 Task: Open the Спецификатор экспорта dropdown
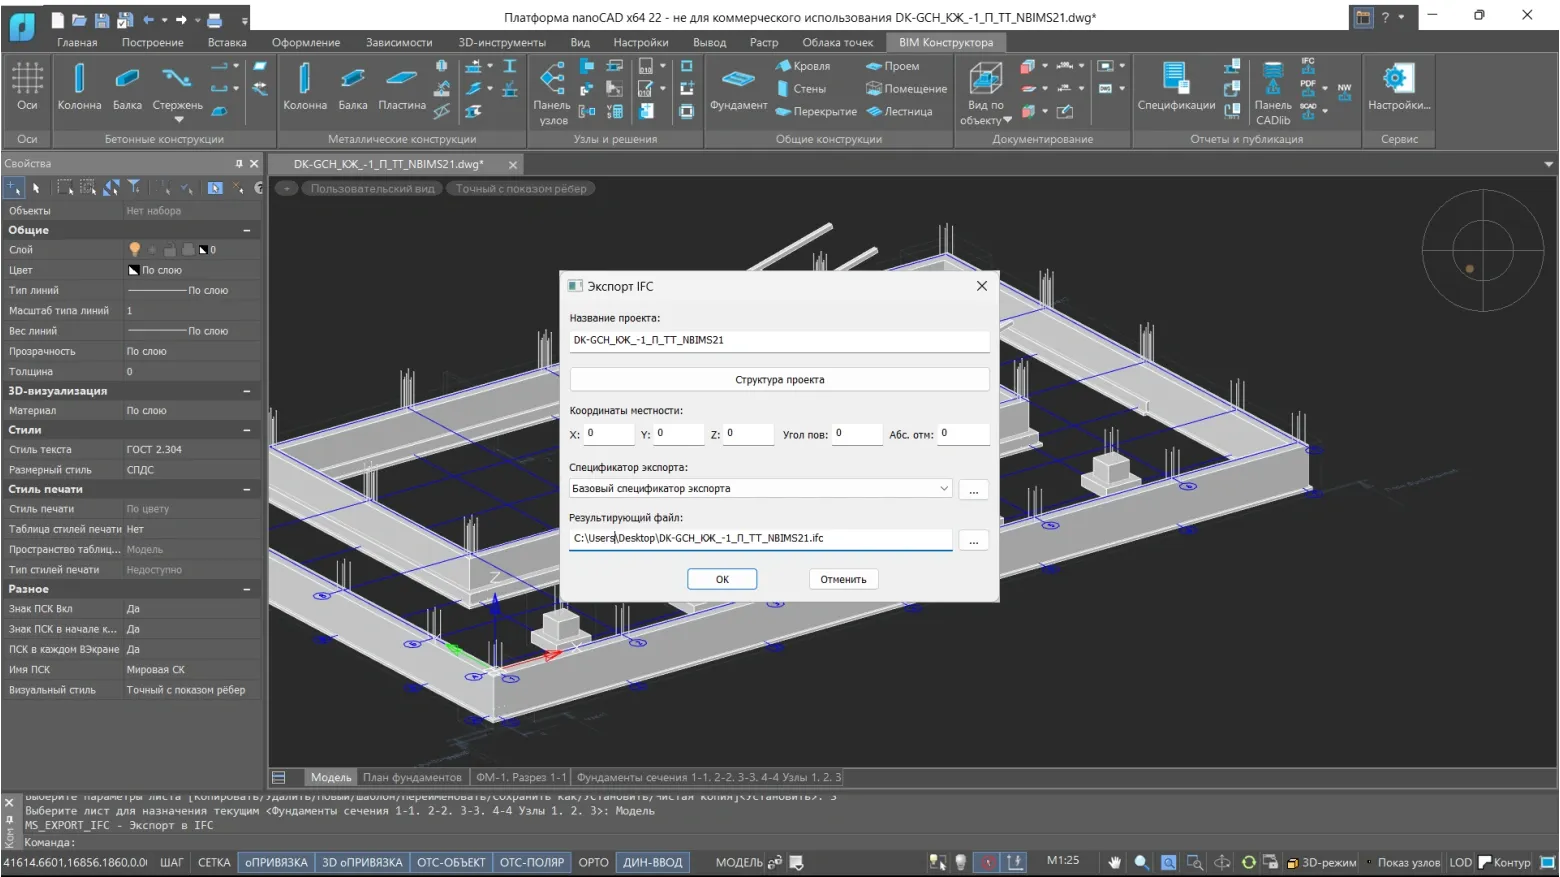pyautogui.click(x=943, y=489)
